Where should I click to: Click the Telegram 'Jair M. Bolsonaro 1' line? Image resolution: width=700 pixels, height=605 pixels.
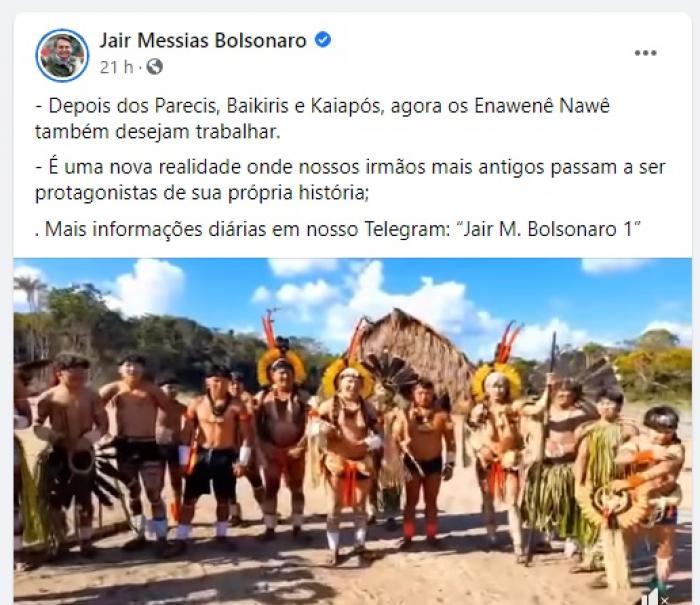tap(338, 229)
